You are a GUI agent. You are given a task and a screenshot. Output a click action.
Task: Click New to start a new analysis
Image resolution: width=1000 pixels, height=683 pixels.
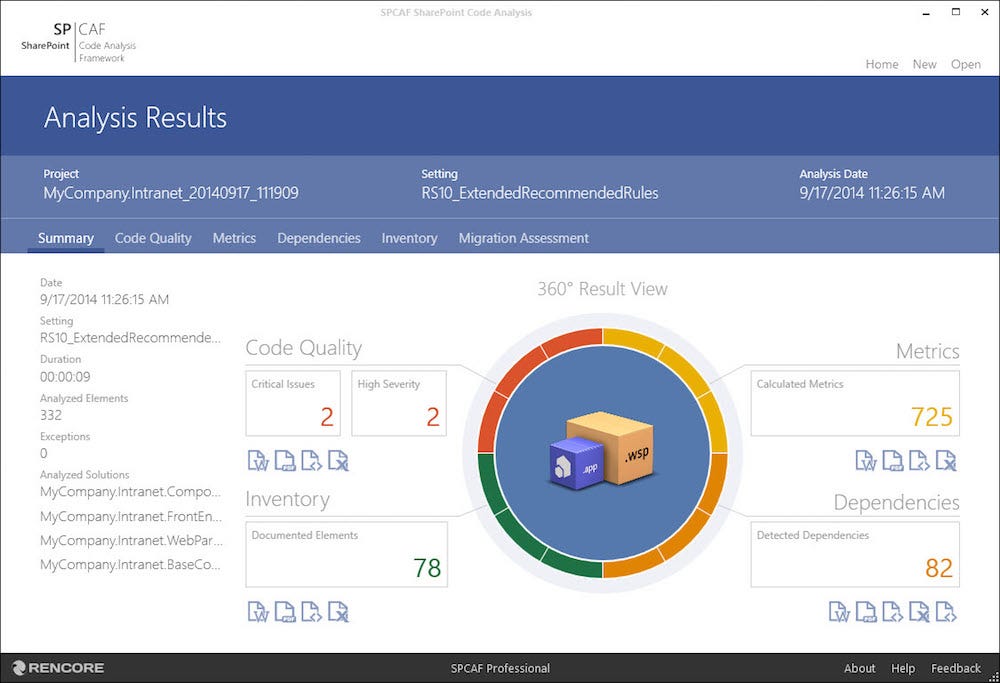pos(924,64)
